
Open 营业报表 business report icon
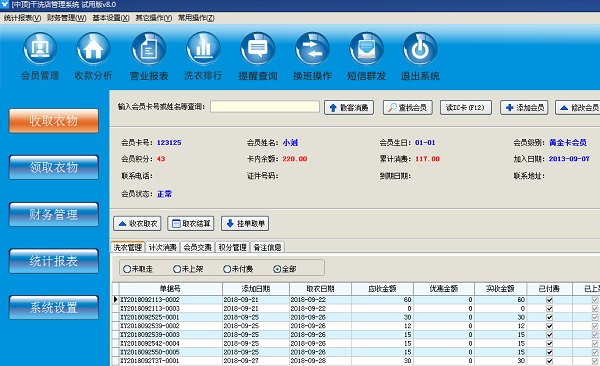(x=149, y=49)
